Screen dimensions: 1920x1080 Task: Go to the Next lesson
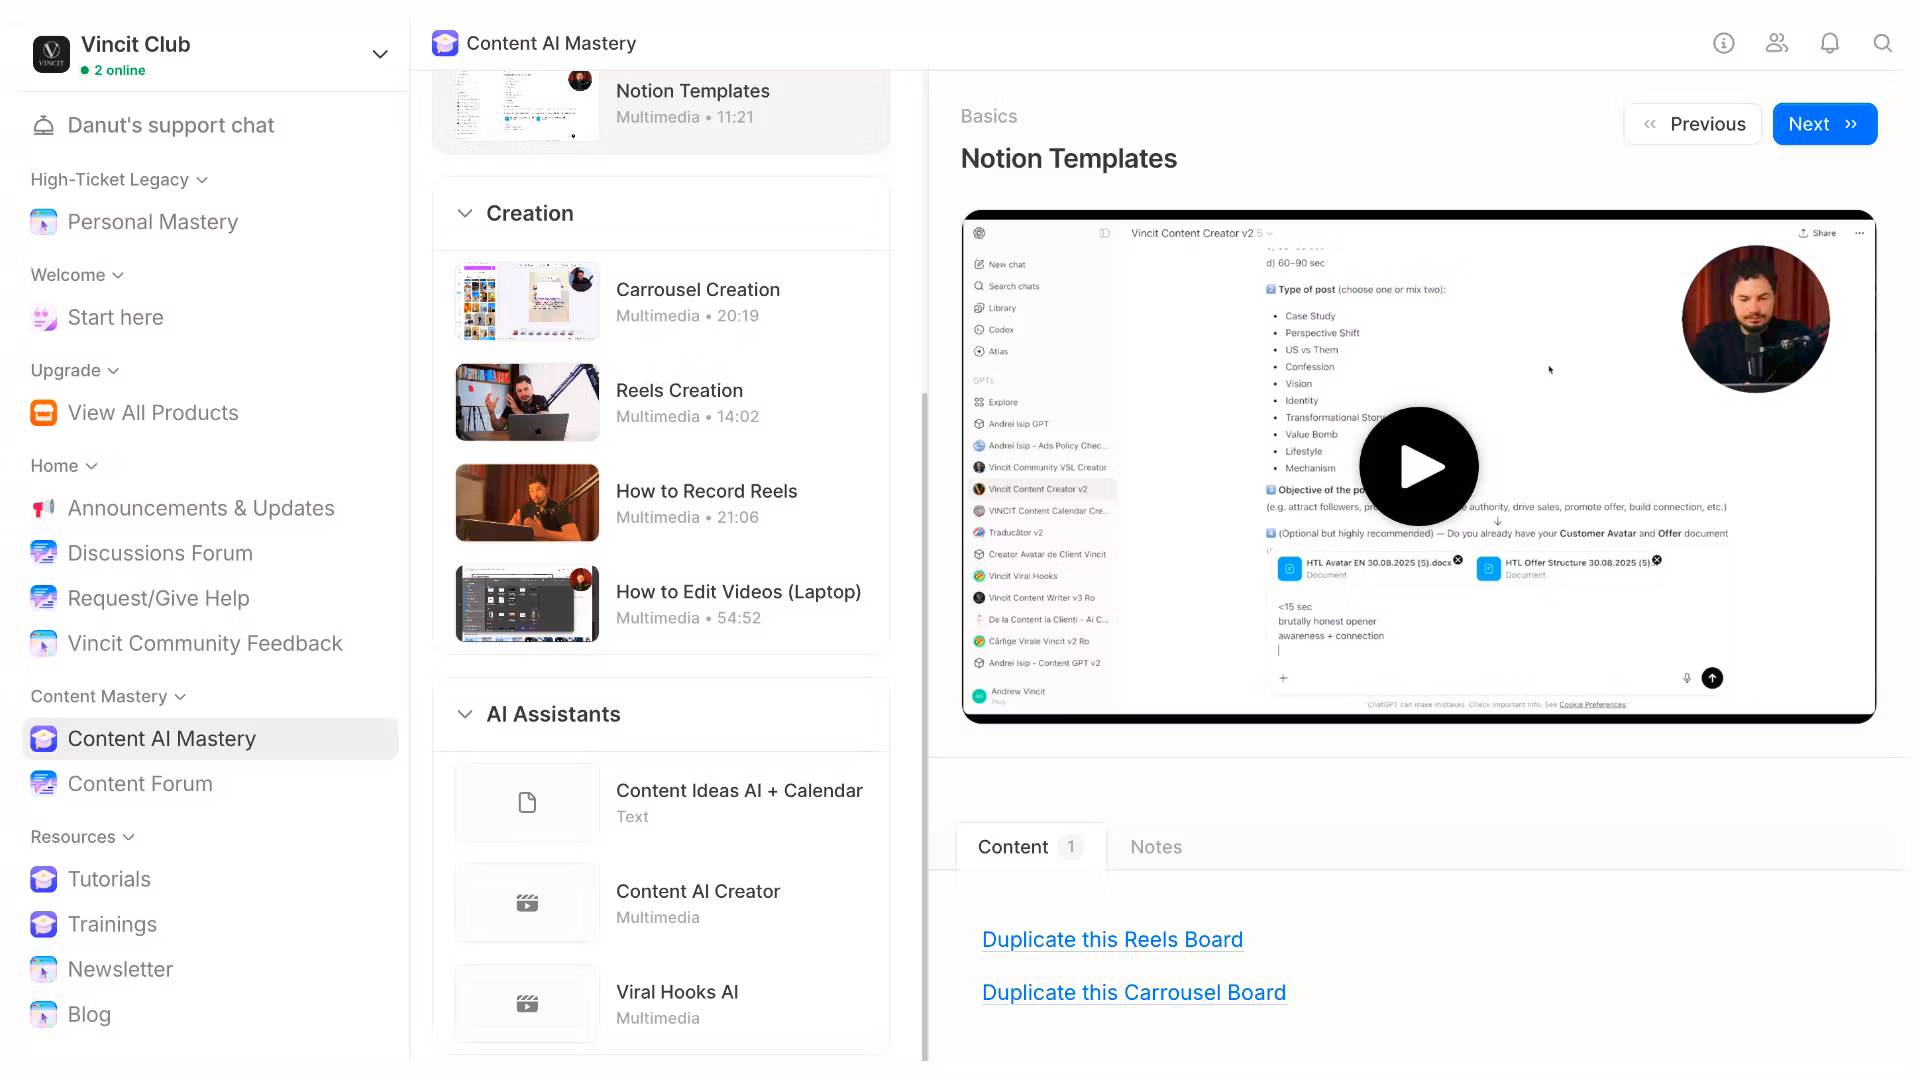point(1823,124)
